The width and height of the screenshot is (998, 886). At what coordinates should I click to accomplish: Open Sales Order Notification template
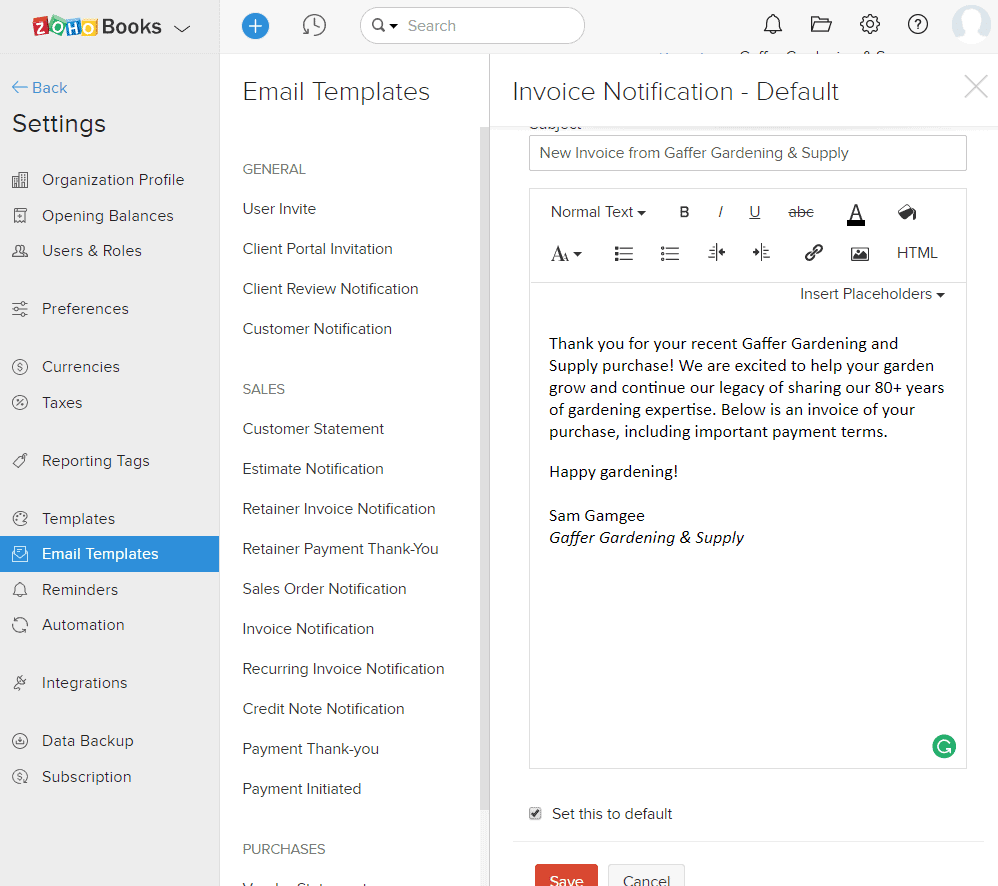pyautogui.click(x=324, y=589)
